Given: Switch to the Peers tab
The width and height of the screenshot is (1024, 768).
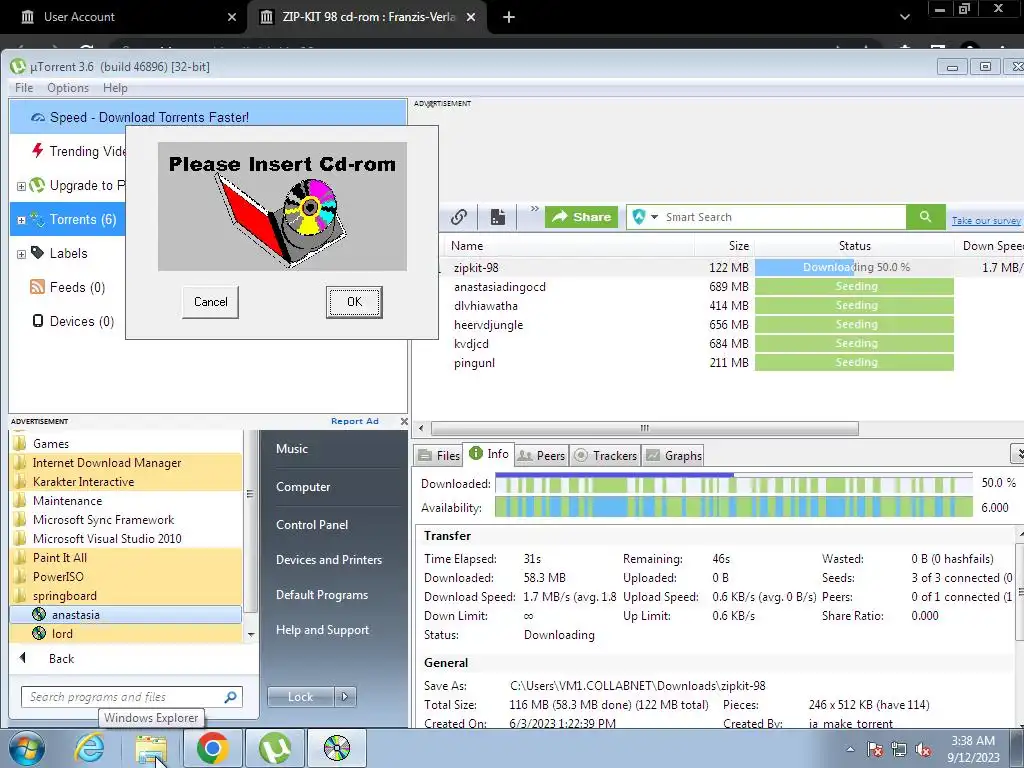Looking at the screenshot, I should pyautogui.click(x=541, y=455).
